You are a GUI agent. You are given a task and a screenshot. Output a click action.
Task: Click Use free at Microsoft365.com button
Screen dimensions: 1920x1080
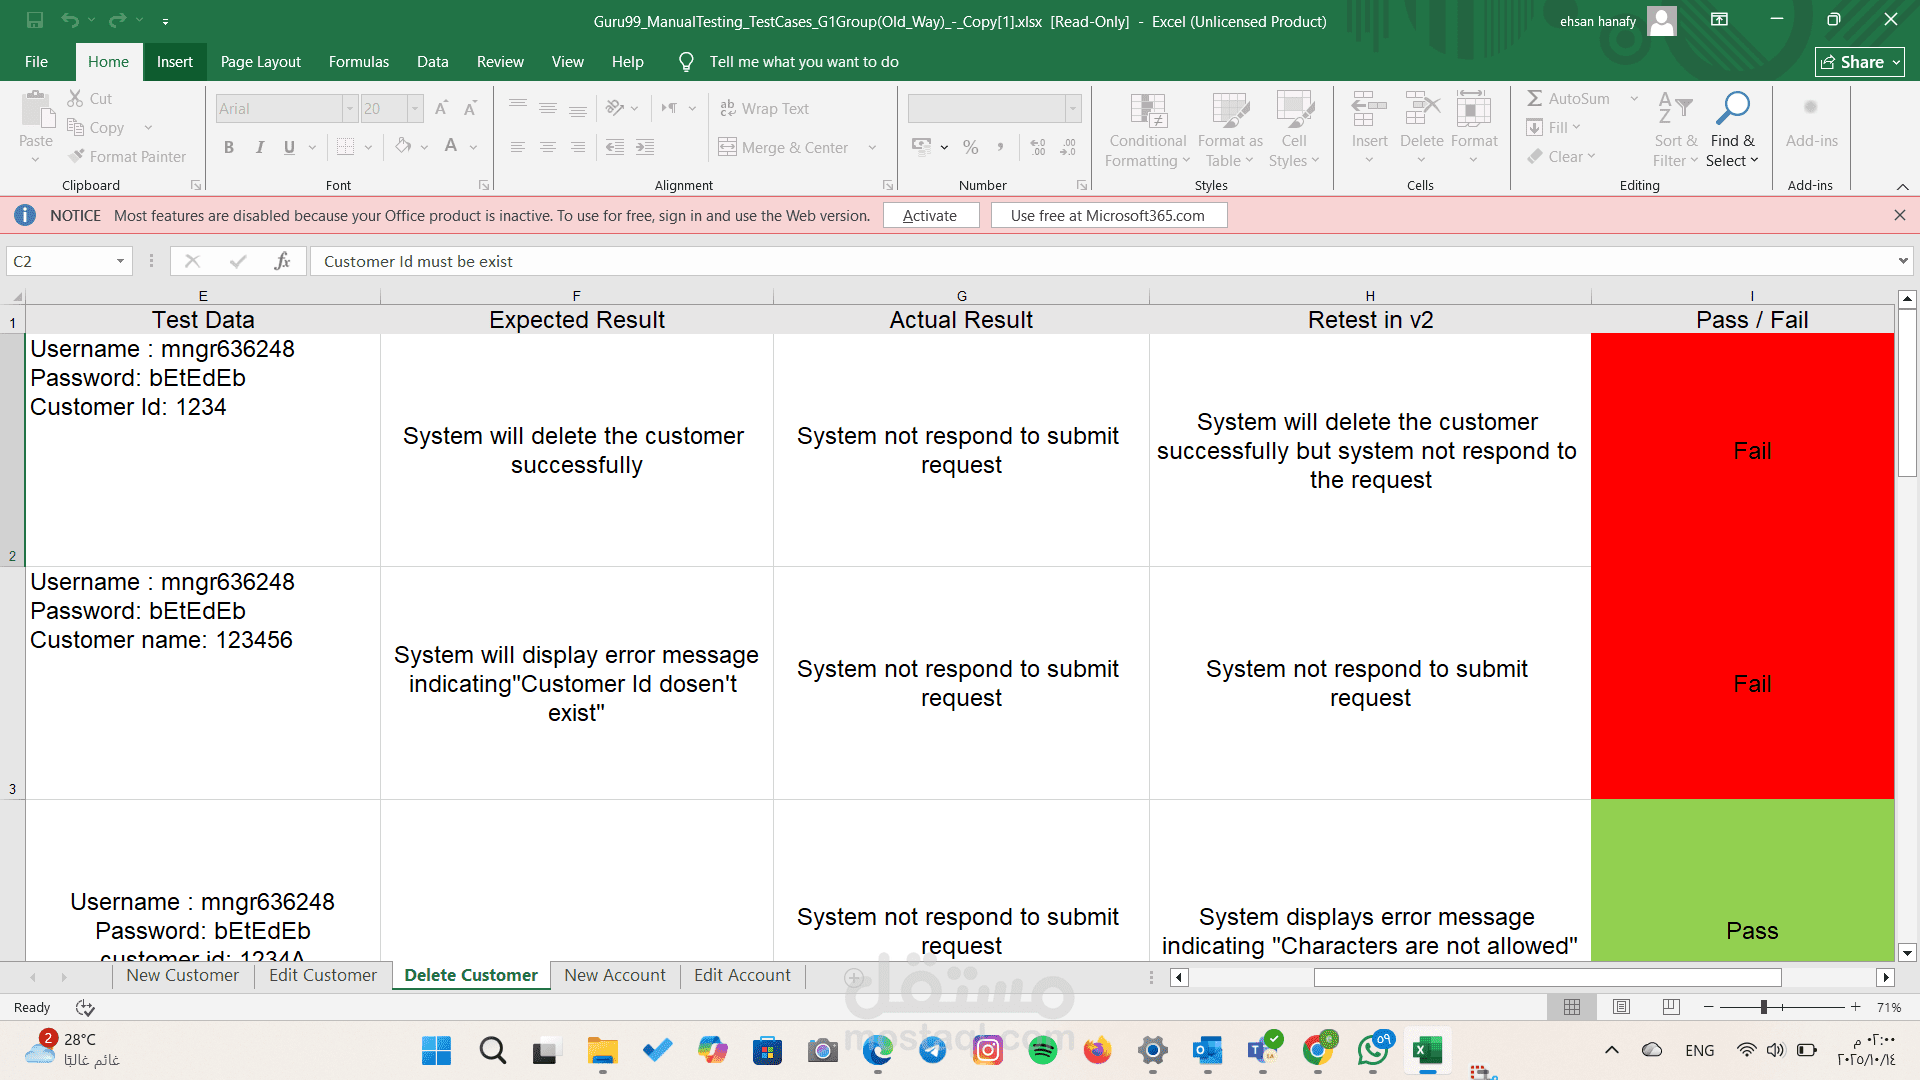point(1108,215)
